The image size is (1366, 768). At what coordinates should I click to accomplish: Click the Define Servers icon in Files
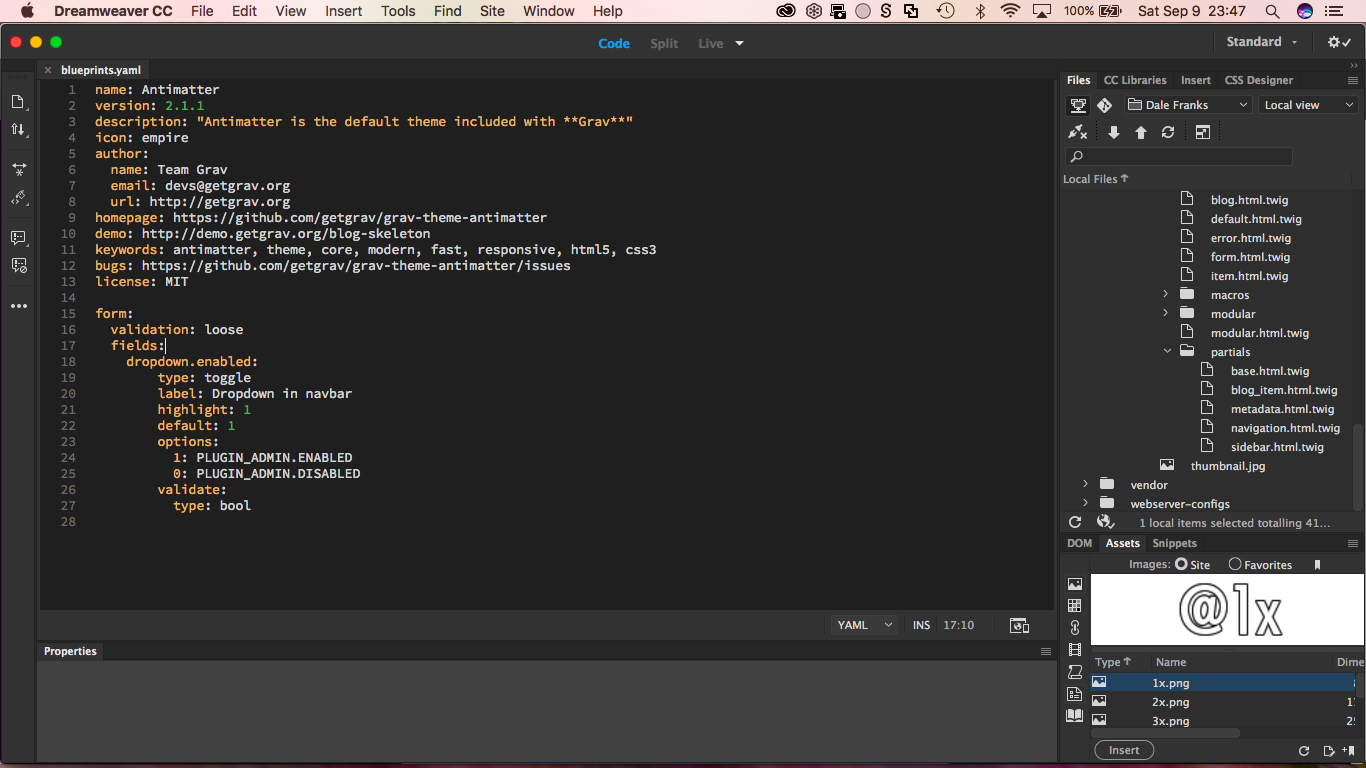click(1078, 105)
